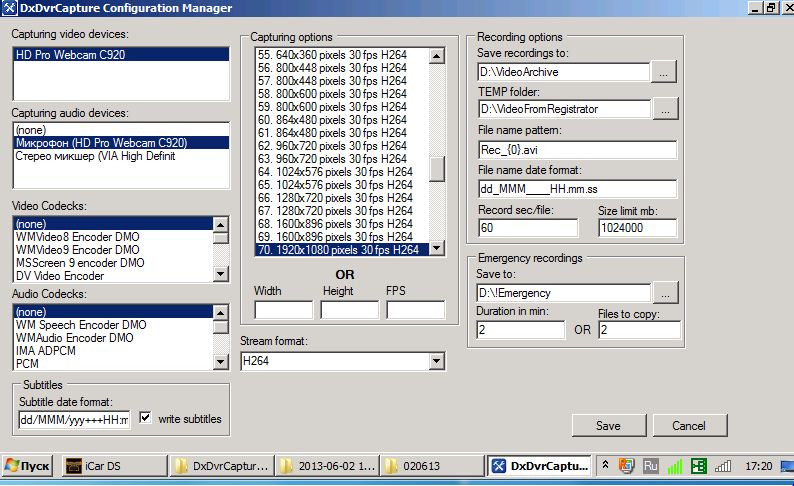Image resolution: width=794 pixels, height=486 pixels.
Task: Select (none) in Video Codecks list
Action: coord(113,224)
